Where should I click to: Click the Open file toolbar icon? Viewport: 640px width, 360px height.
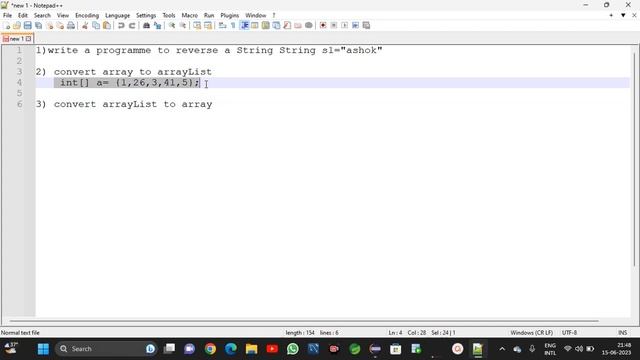coord(17,25)
